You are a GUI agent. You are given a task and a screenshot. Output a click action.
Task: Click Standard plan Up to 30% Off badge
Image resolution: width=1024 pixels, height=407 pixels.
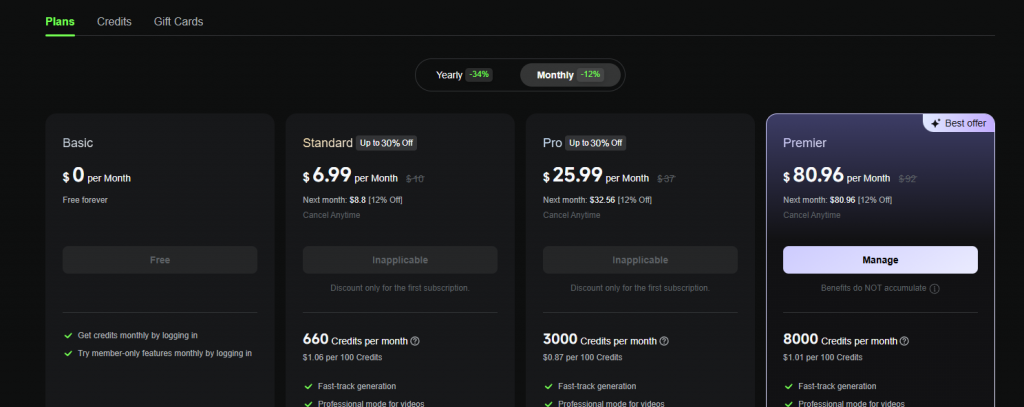coord(386,142)
